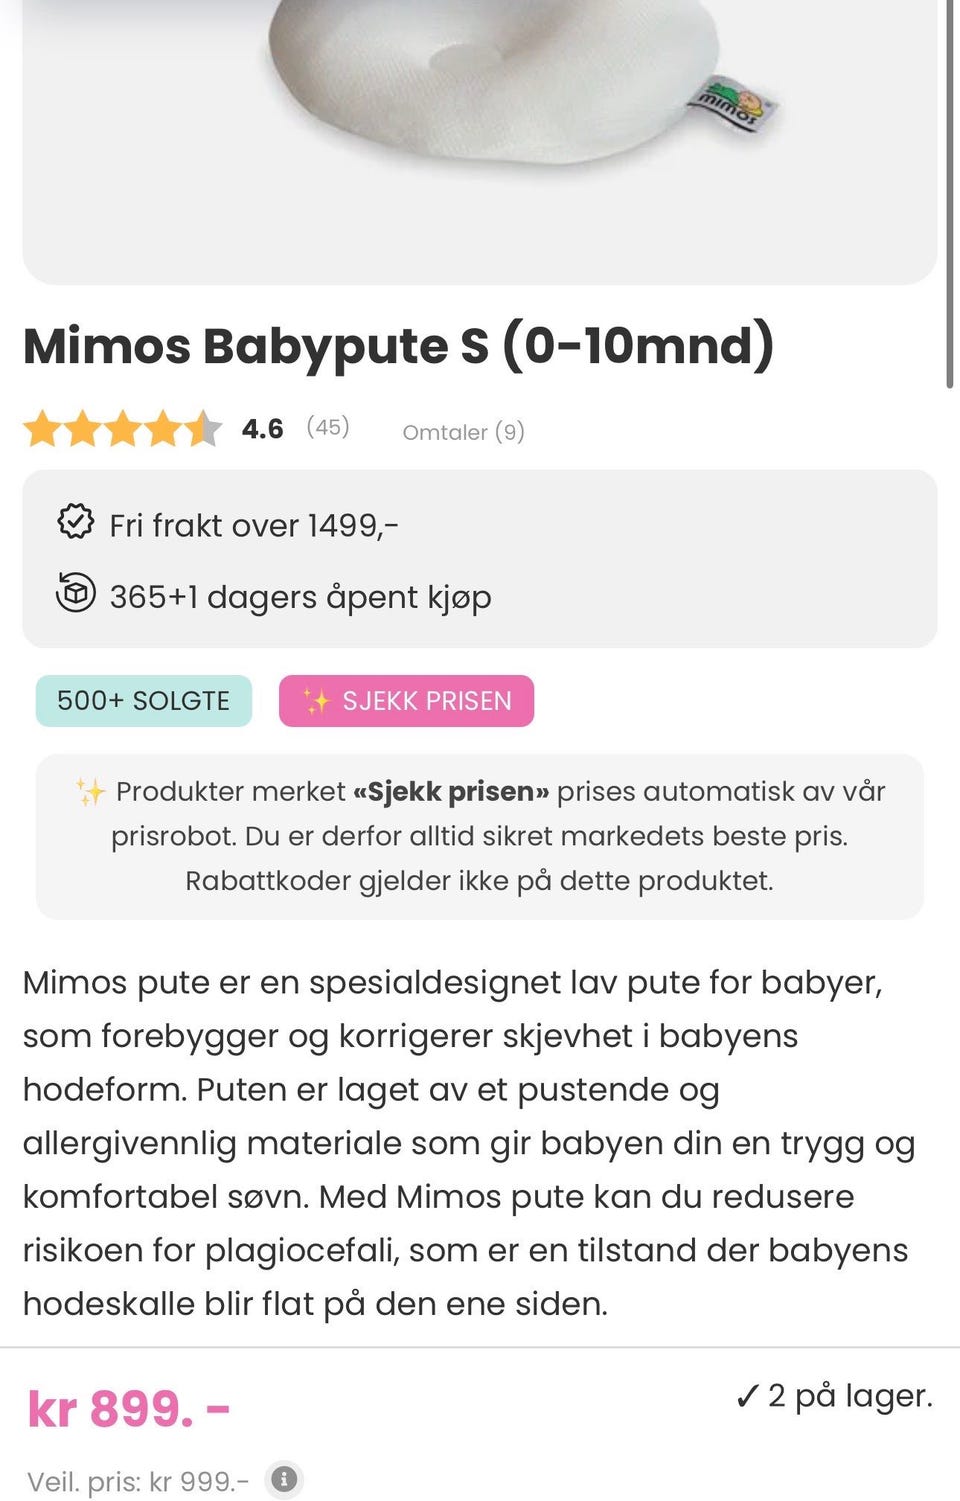
Task: Click the checkmark next to 2 på lager
Action: [x=747, y=1397]
